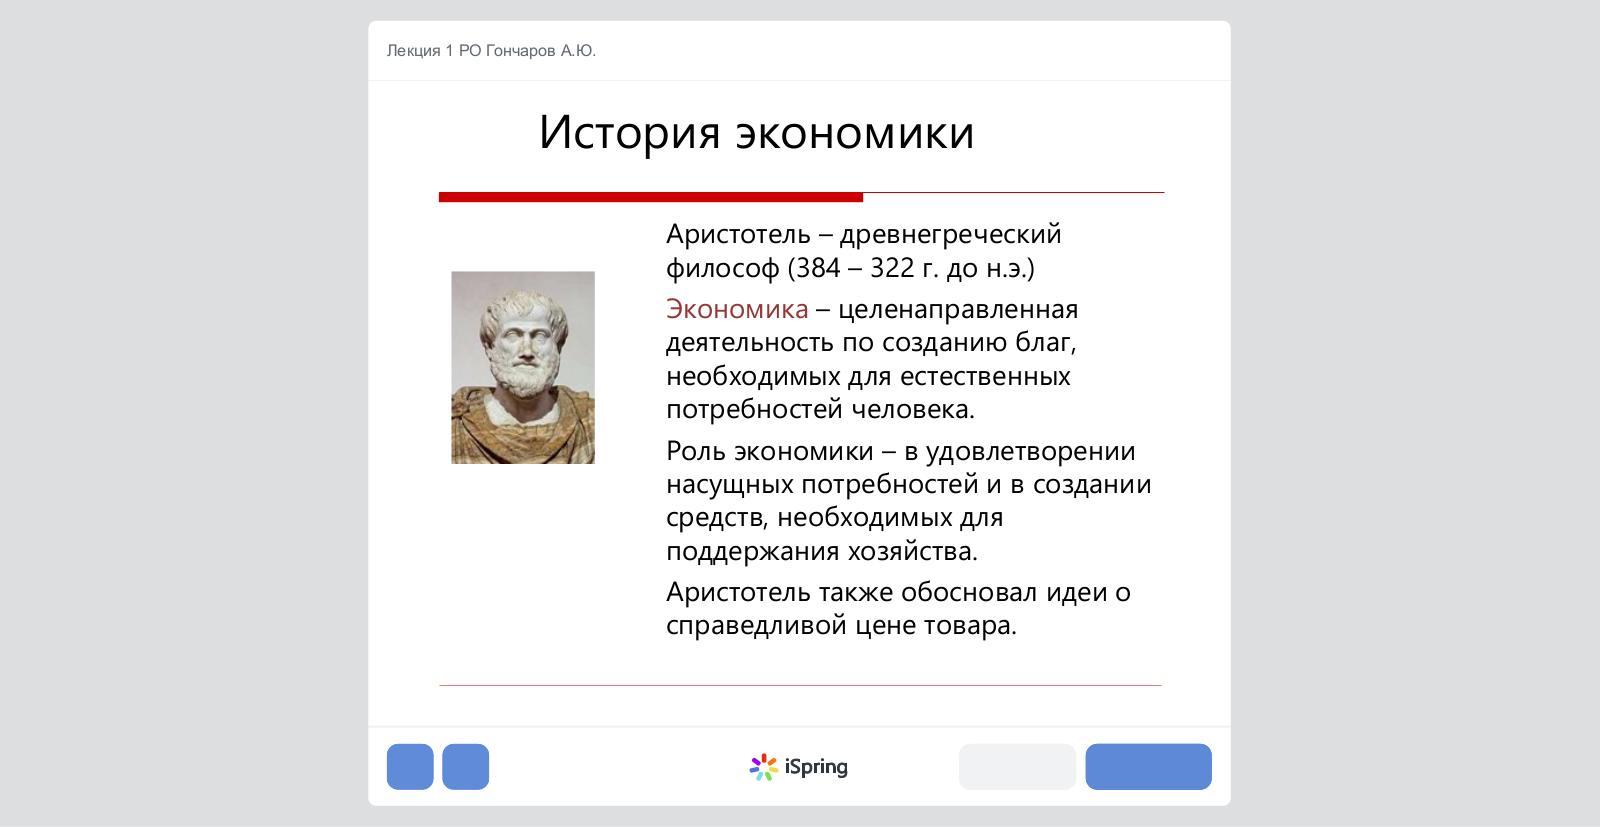Click the leftmost small blue square button
1600x827 pixels.
pos(410,767)
